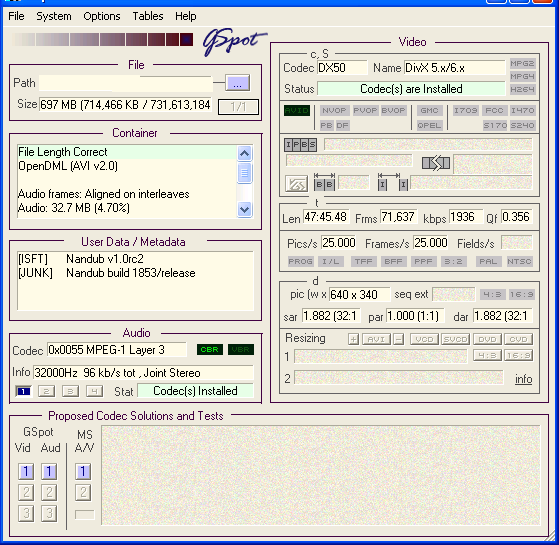Click GSpot Vid test button 1
Screen dimensions: 559x545
click(26, 472)
